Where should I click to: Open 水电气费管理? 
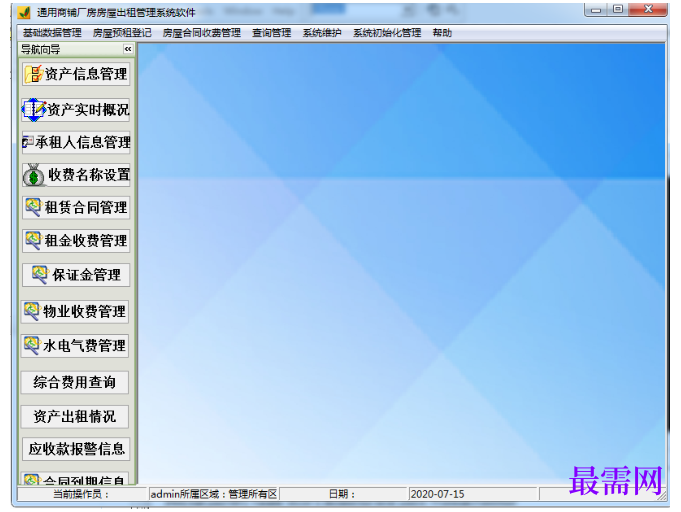click(75, 346)
